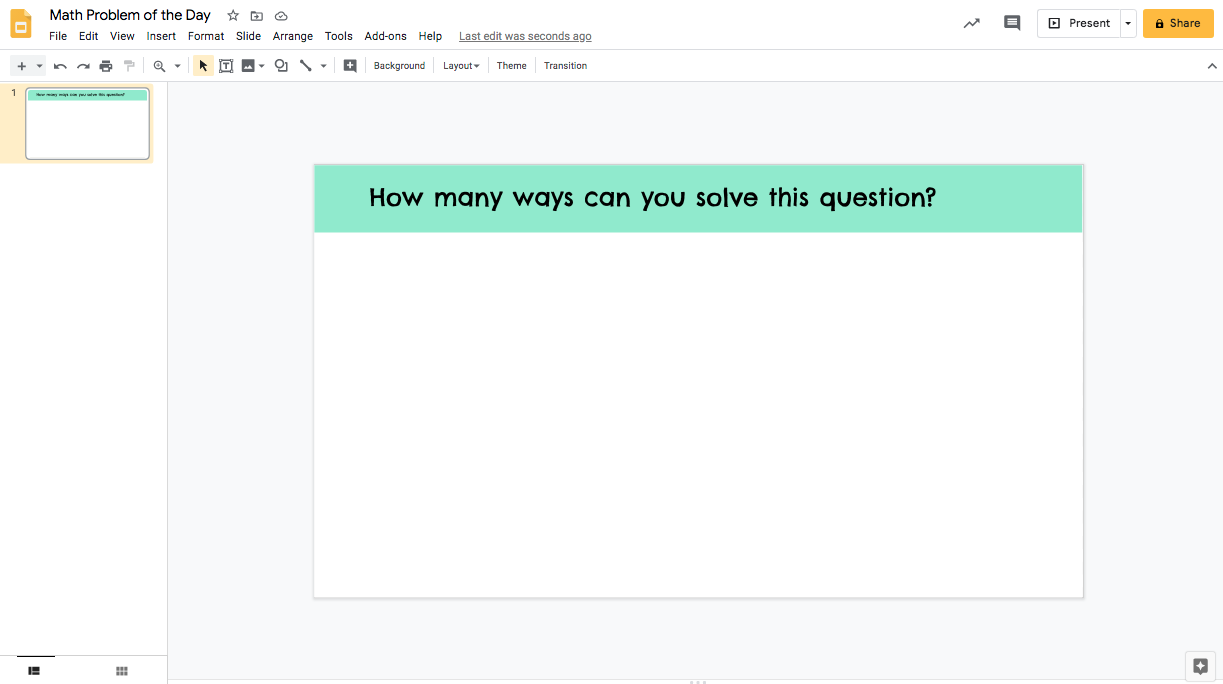Print the presentation
The width and height of the screenshot is (1223, 684).
pyautogui.click(x=106, y=65)
